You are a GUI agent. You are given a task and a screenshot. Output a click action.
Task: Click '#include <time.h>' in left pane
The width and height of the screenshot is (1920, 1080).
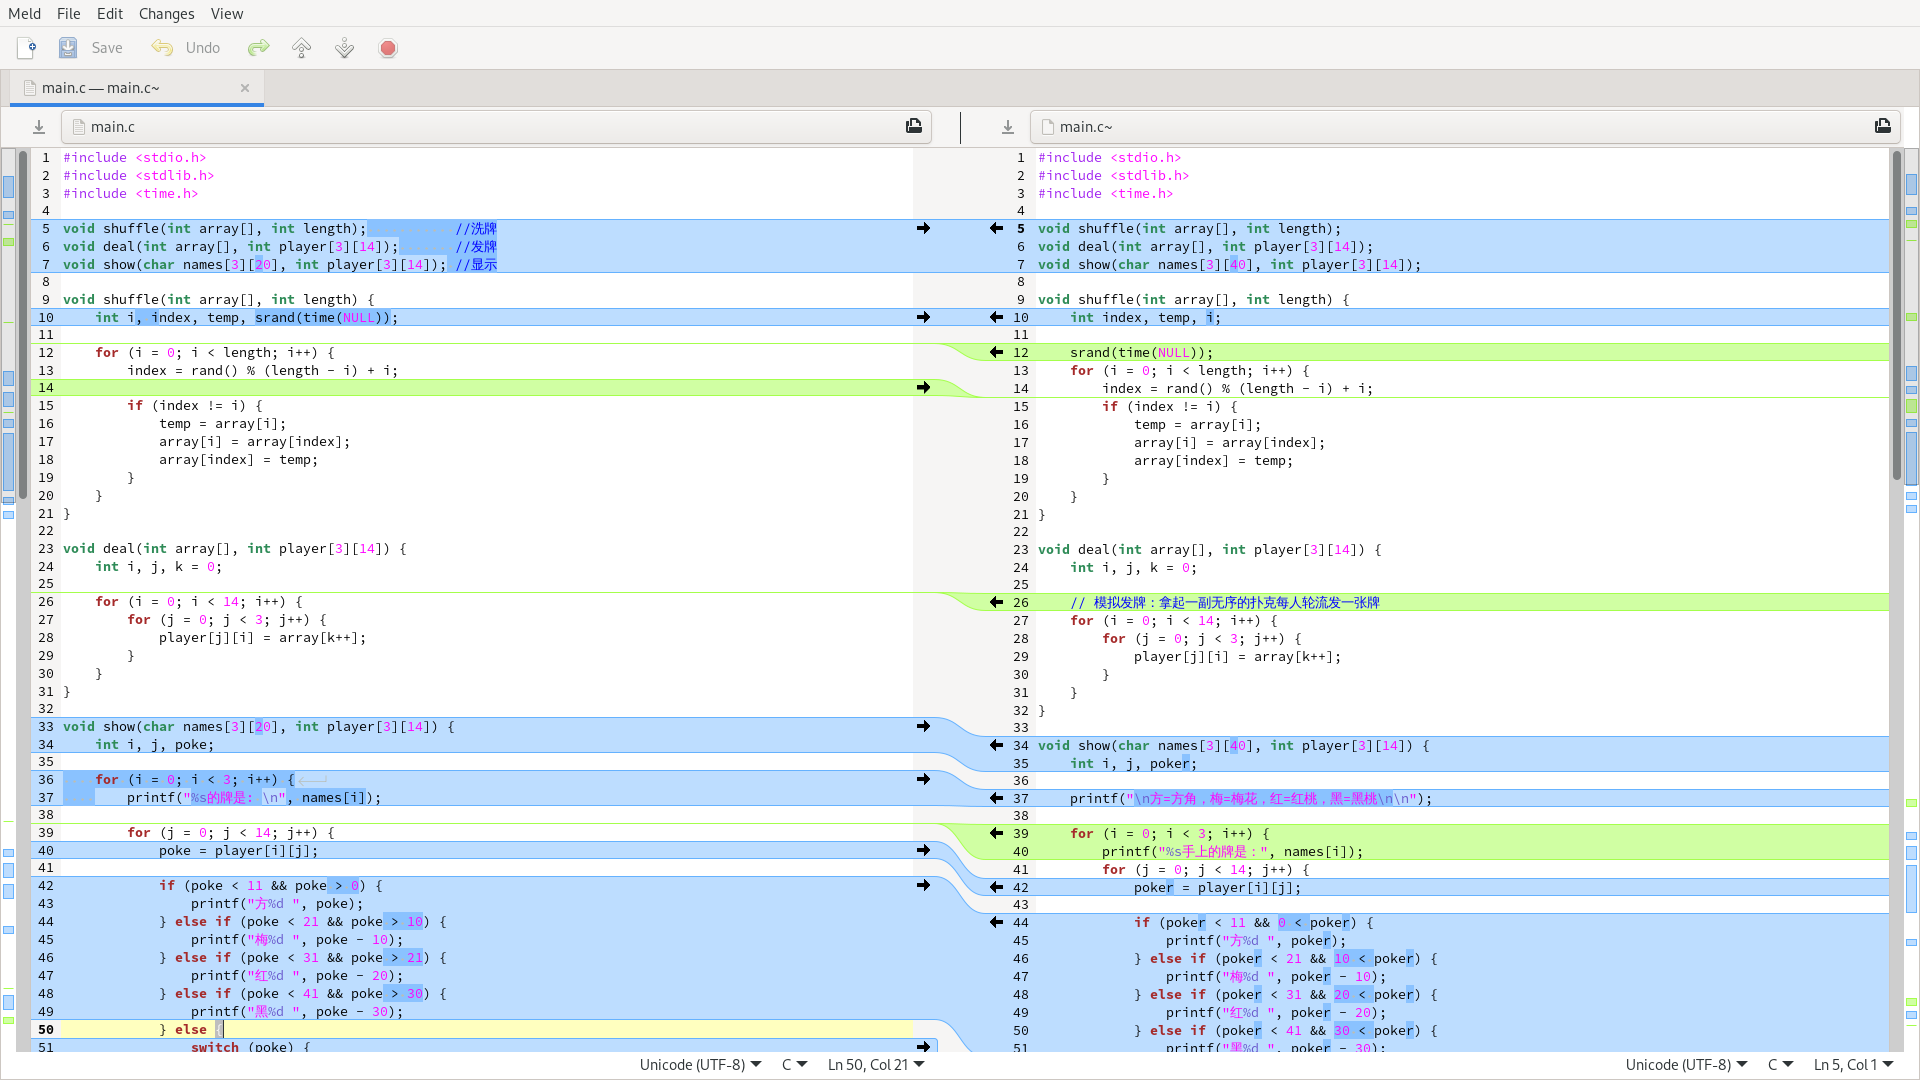coord(131,194)
